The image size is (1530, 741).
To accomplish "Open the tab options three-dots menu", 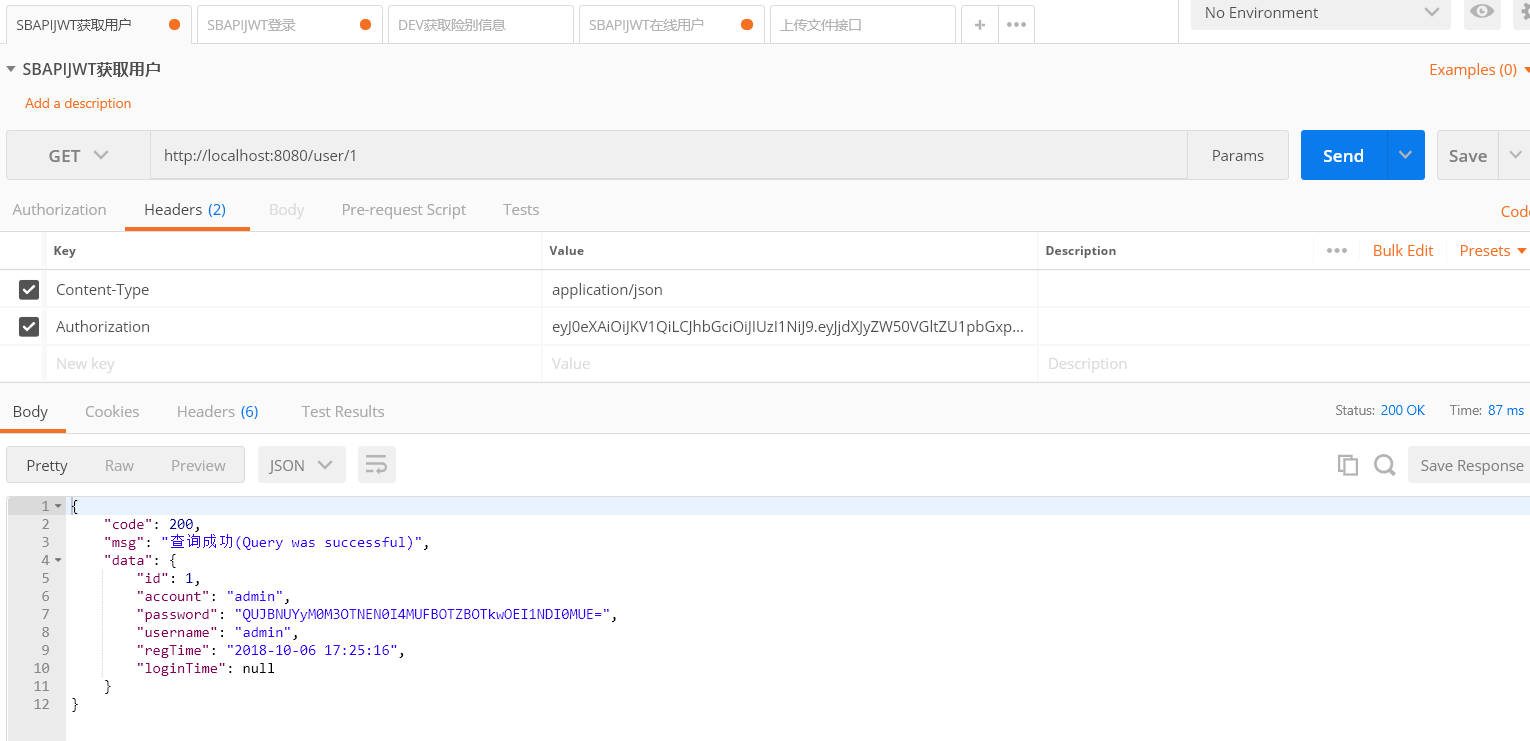I will coord(1016,25).
